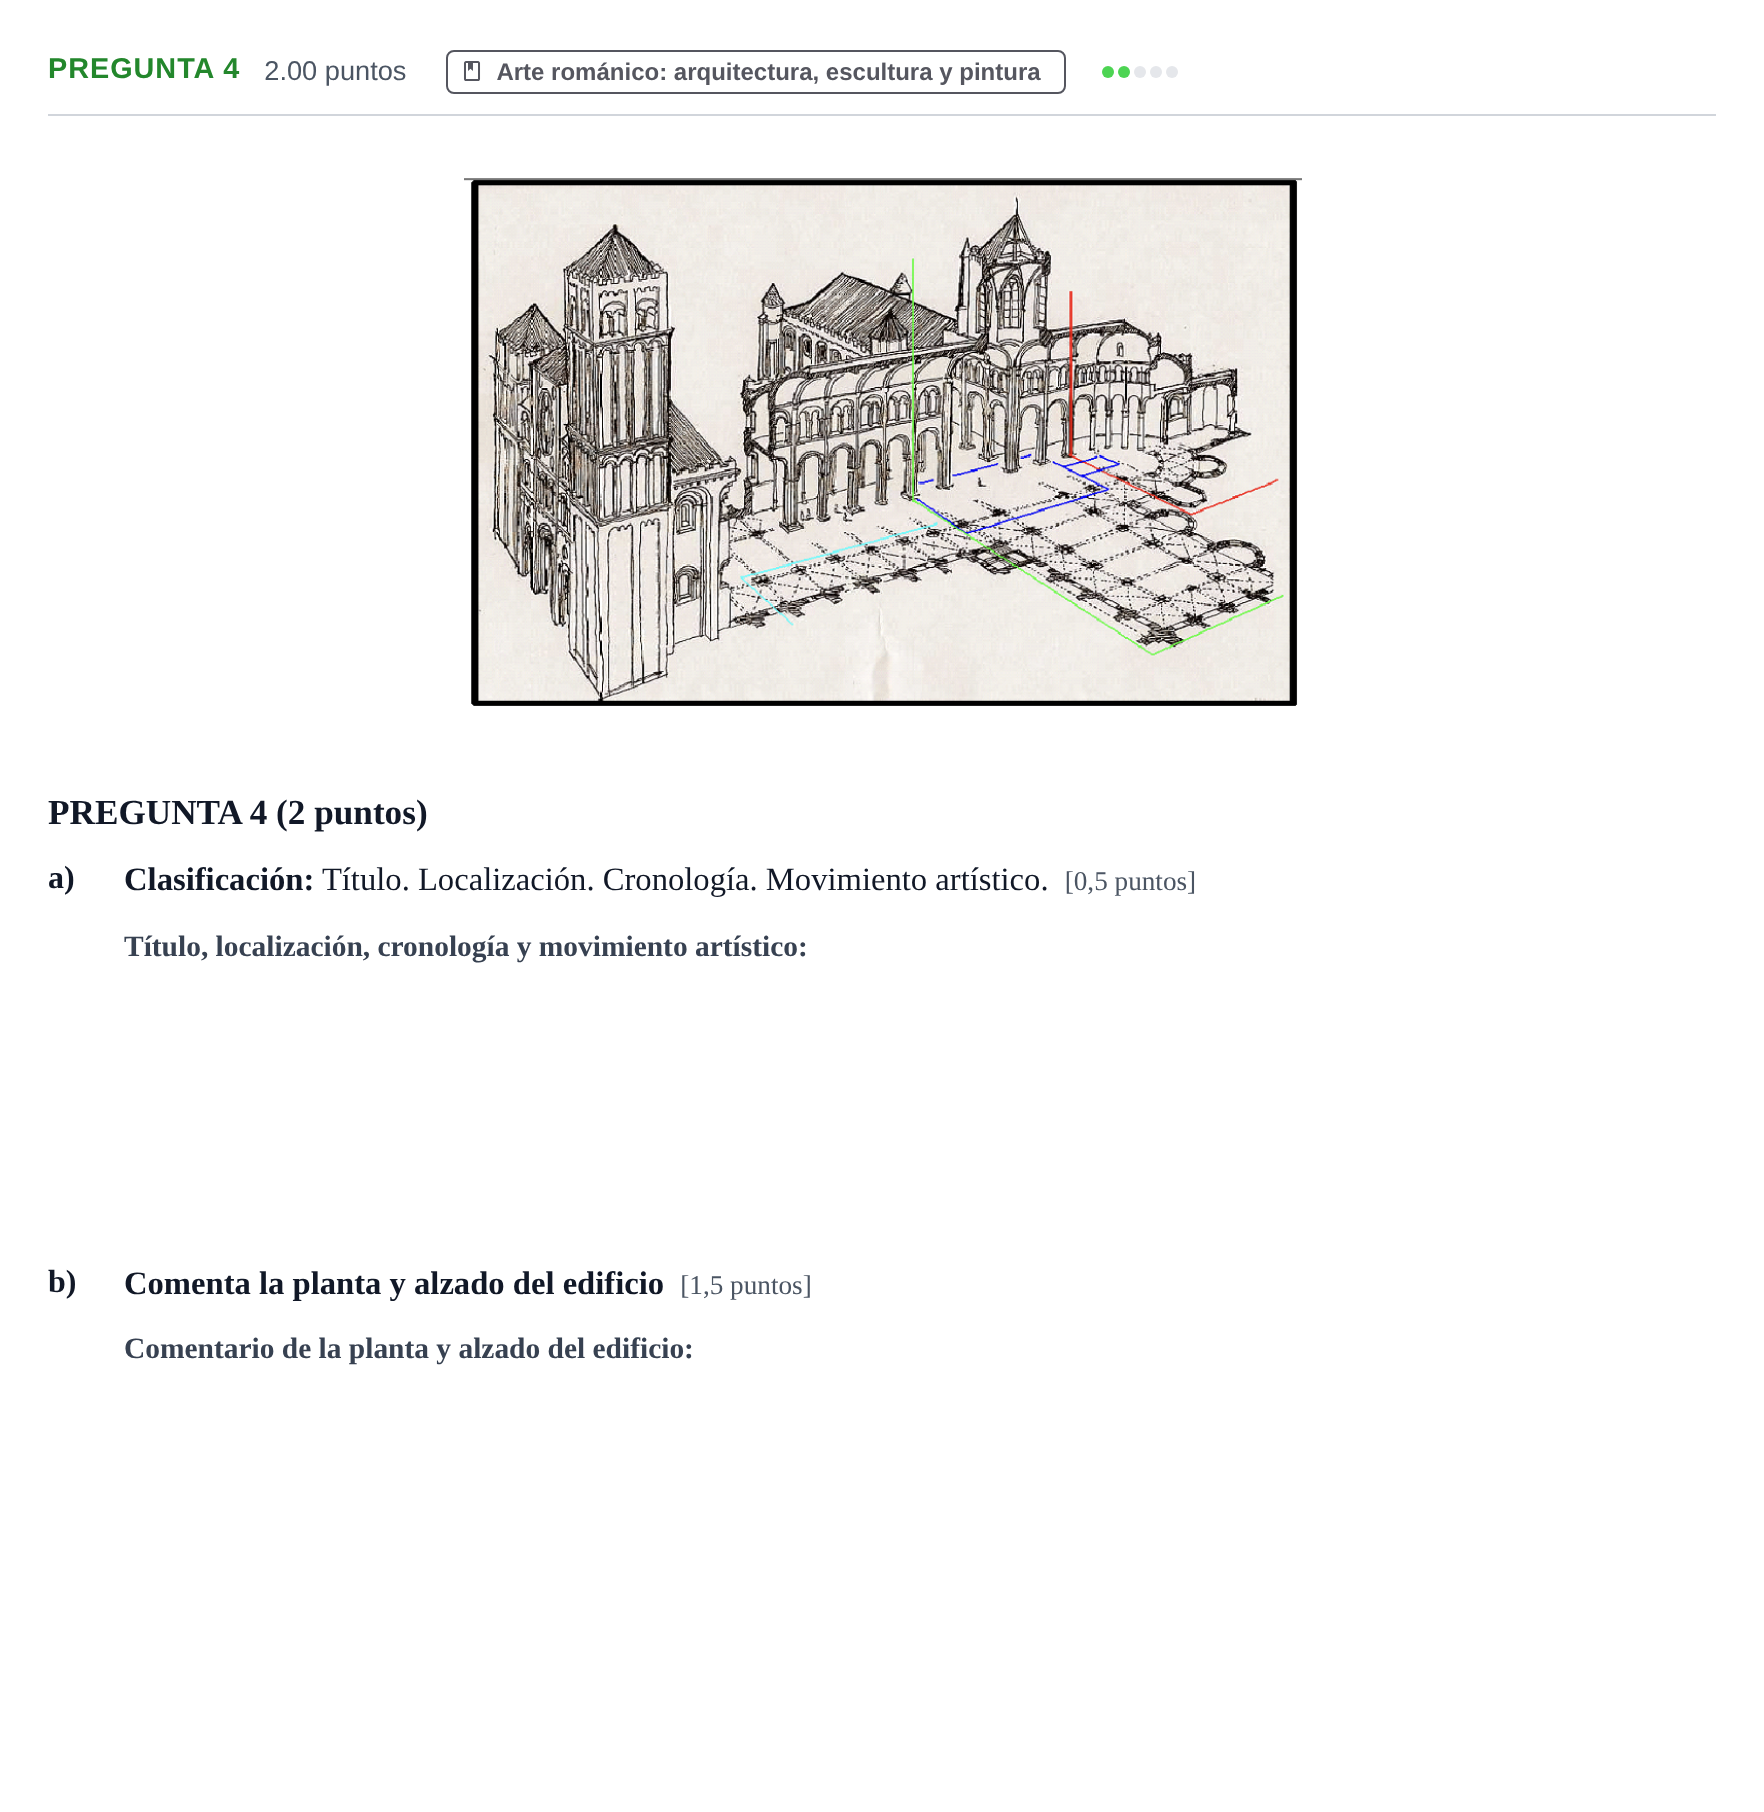Screen dimensions: 1764x1812
Task: Open the Arte románico topic tag
Action: pos(755,72)
